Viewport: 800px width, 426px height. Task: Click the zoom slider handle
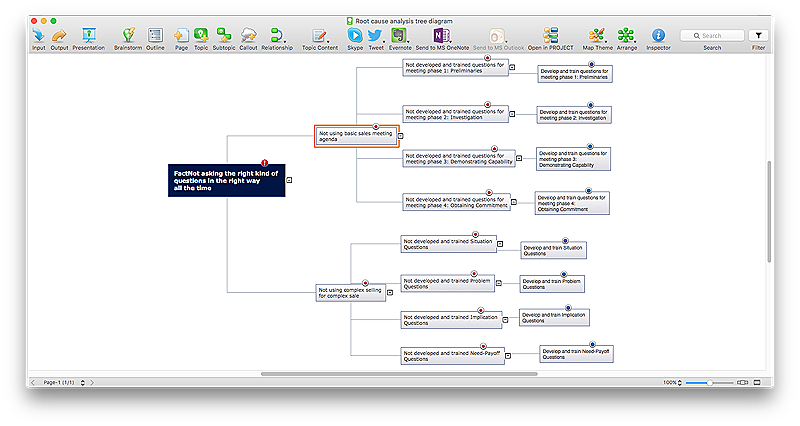pos(709,382)
